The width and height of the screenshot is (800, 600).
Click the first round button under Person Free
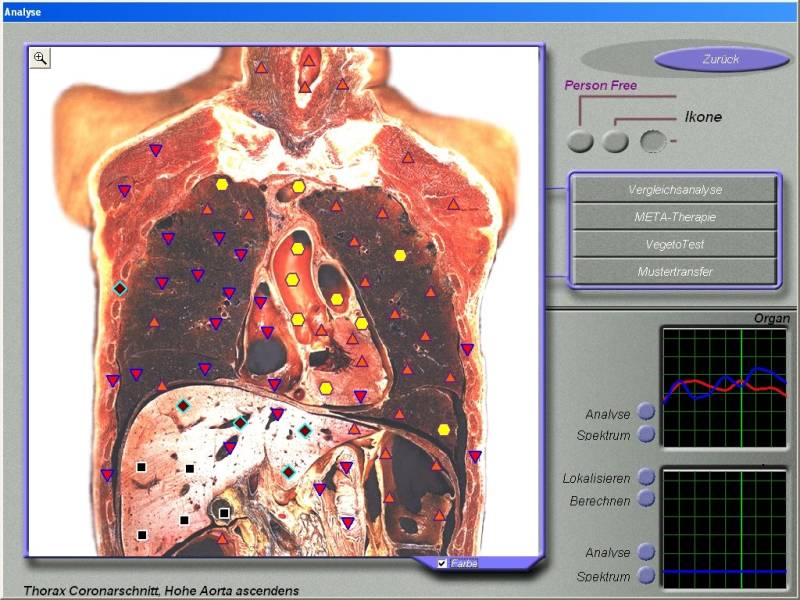coord(580,142)
